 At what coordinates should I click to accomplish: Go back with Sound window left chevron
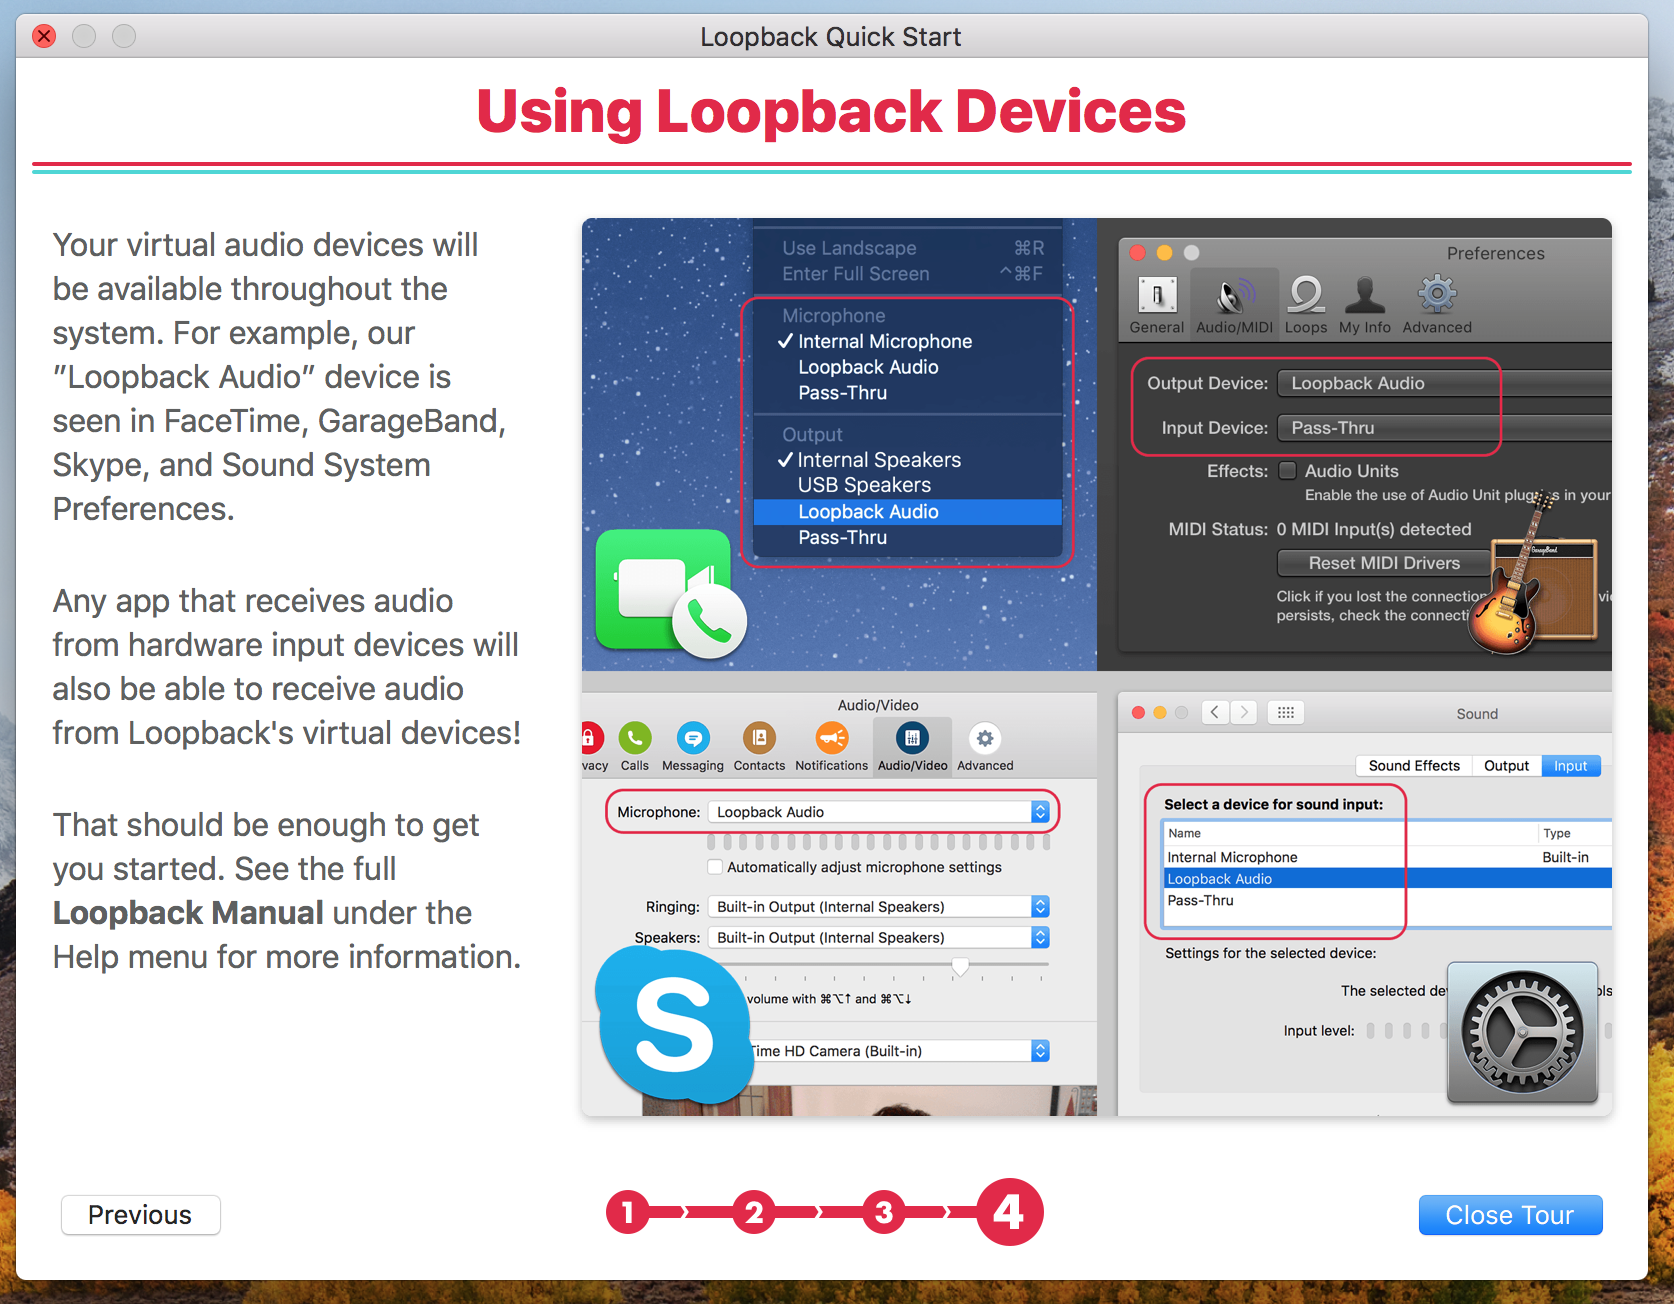1215,712
